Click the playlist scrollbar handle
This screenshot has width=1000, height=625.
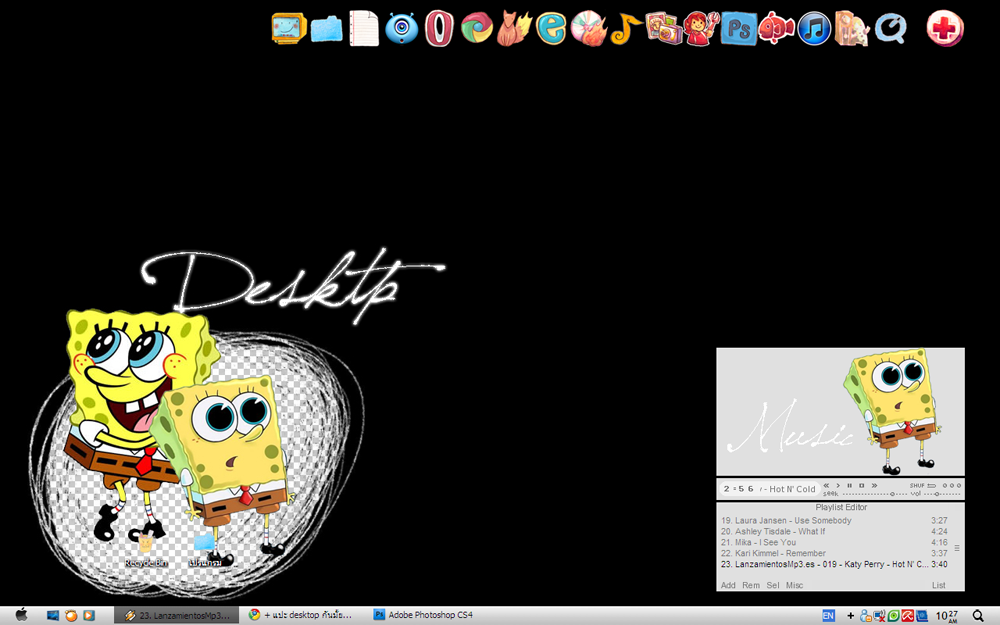957,548
